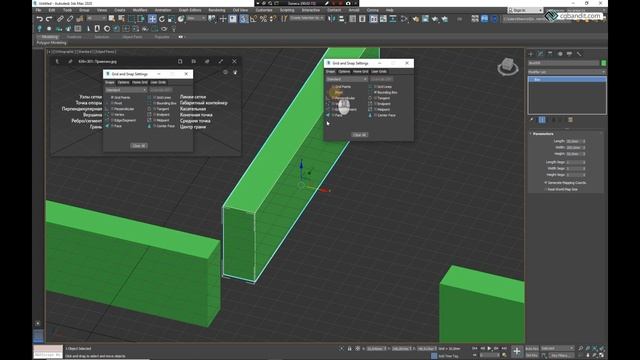This screenshot has height=360, width=640.
Task: Toggle Real-World Map Size checkbox
Action: 546,189
